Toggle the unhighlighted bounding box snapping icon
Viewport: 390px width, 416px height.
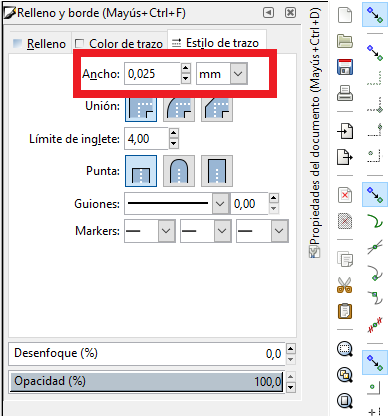click(x=375, y=53)
